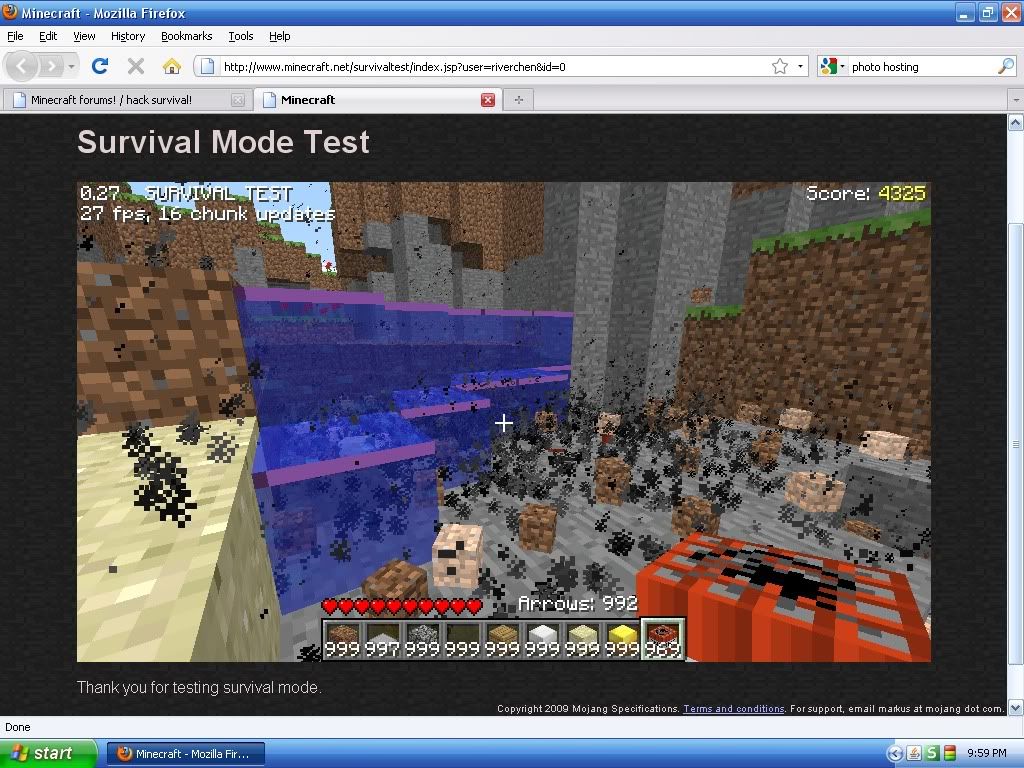1024x768 pixels.
Task: Open the address bar history dropdown
Action: tap(801, 66)
